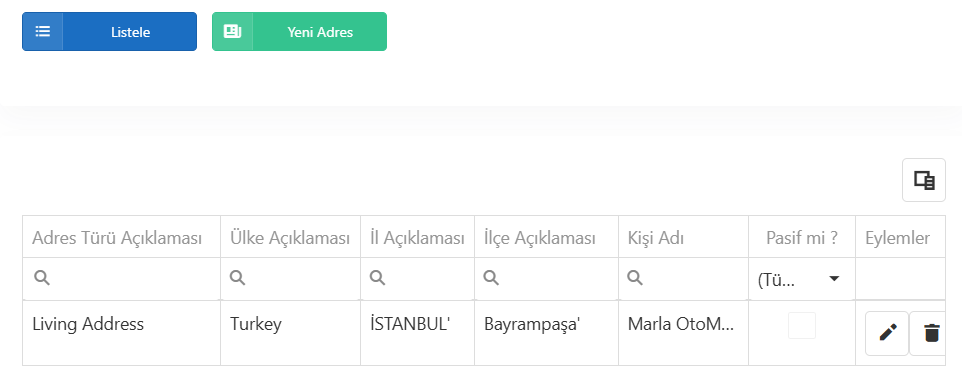Open the column chooser icon above the grid
The image size is (962, 377).
(x=923, y=180)
